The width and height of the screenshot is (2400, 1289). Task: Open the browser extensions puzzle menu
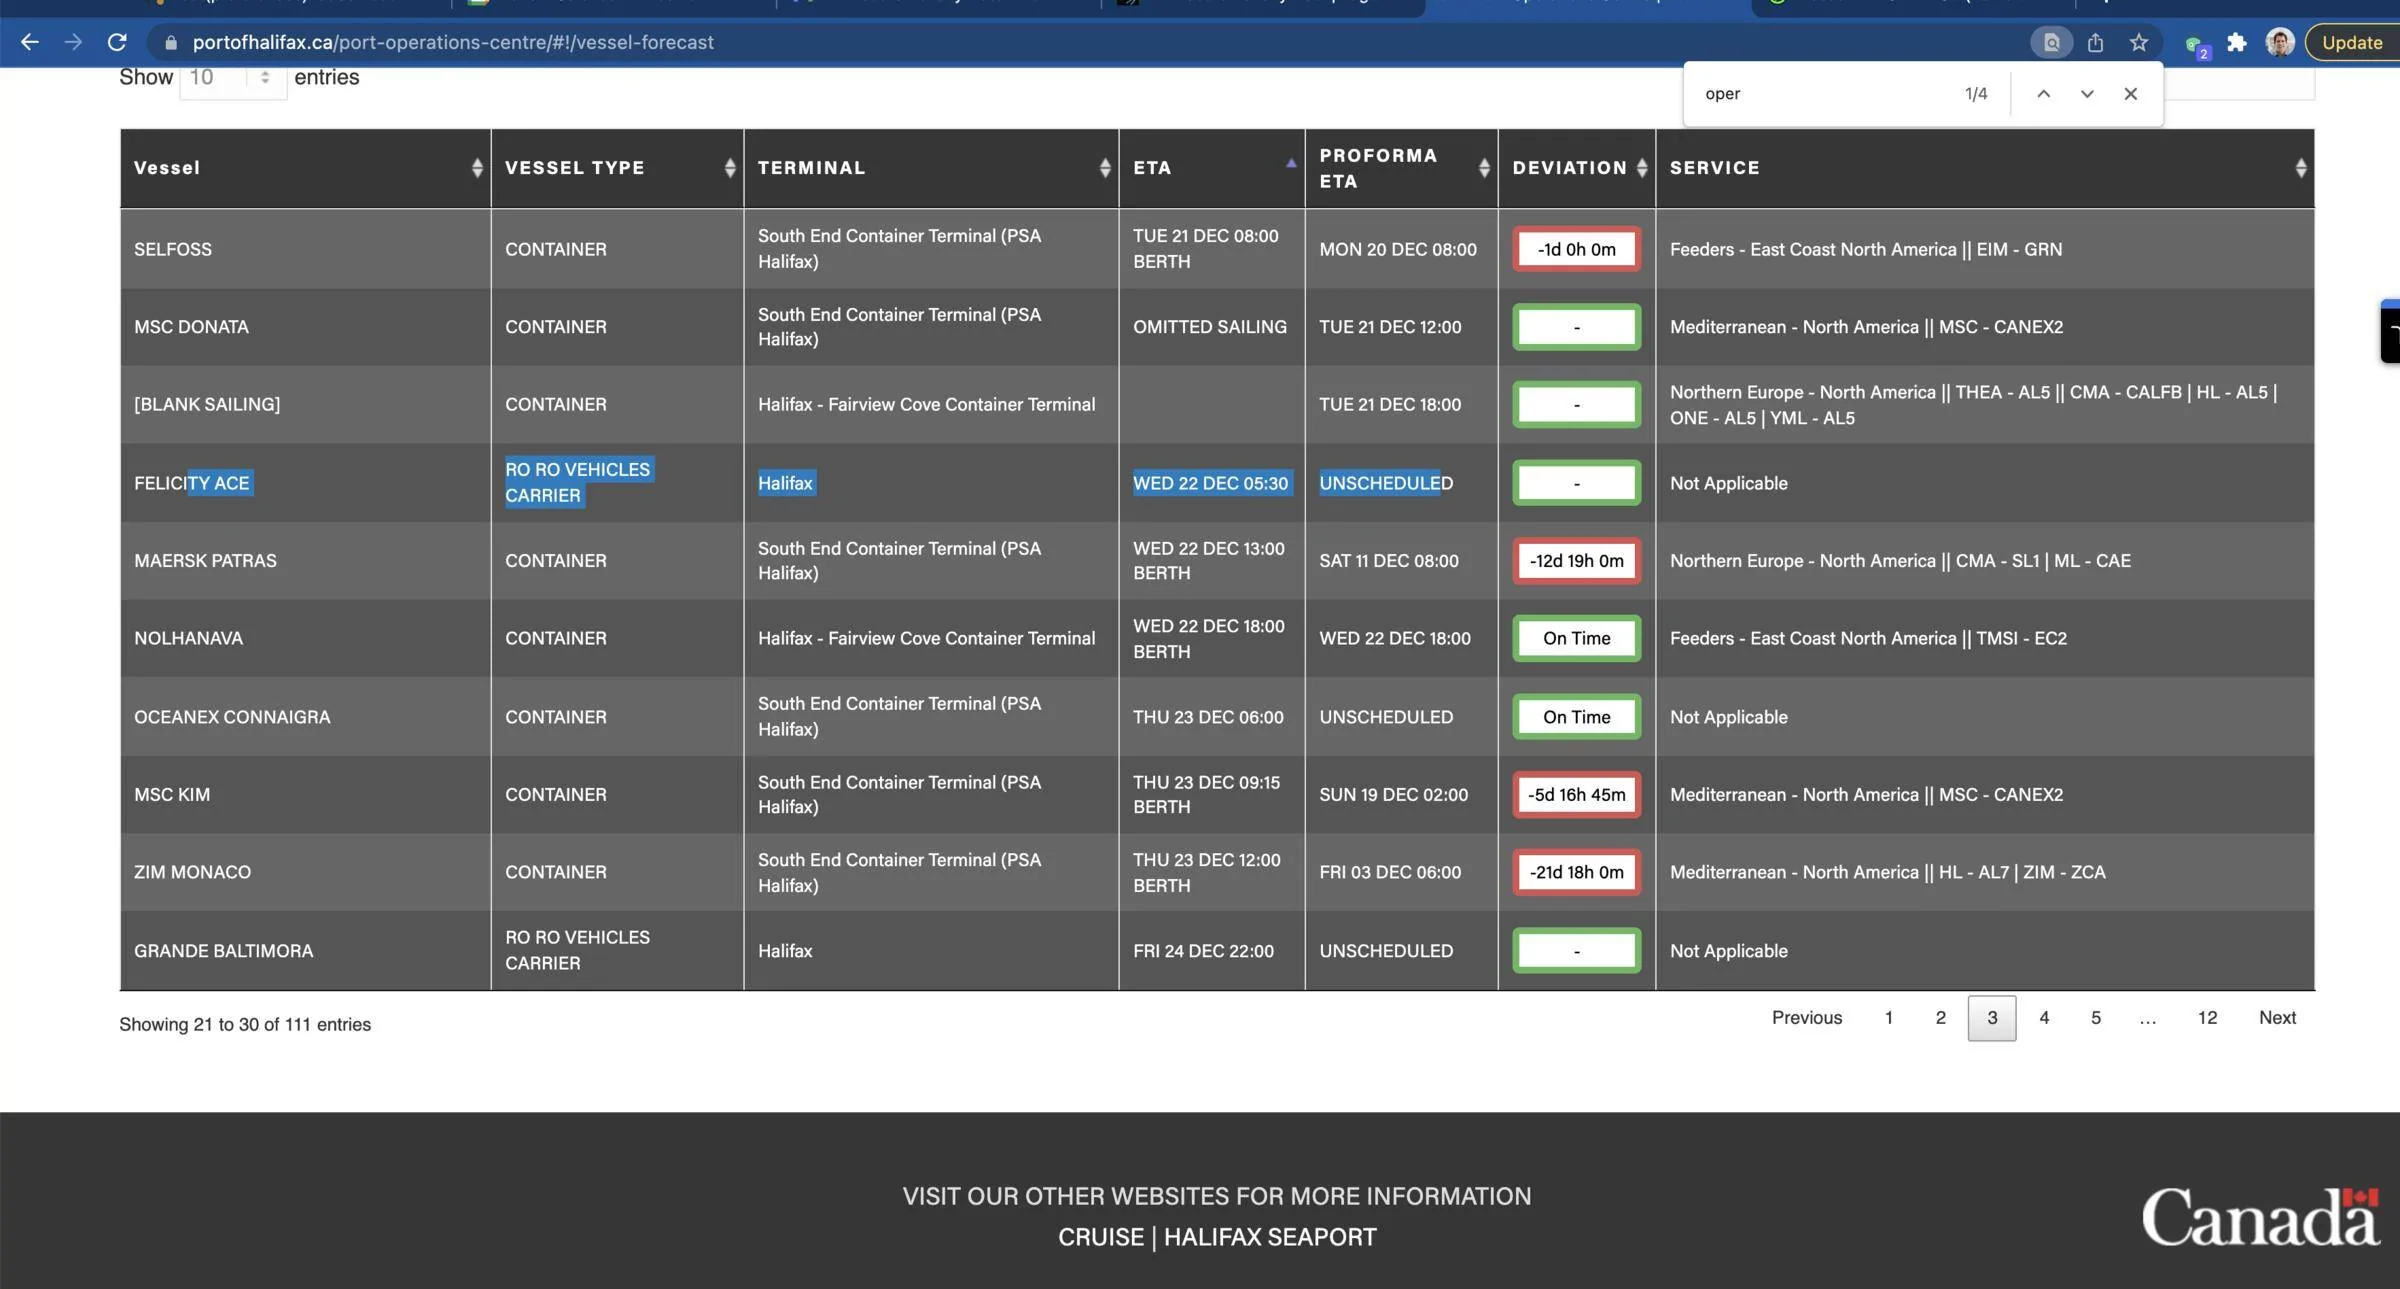[x=2236, y=42]
